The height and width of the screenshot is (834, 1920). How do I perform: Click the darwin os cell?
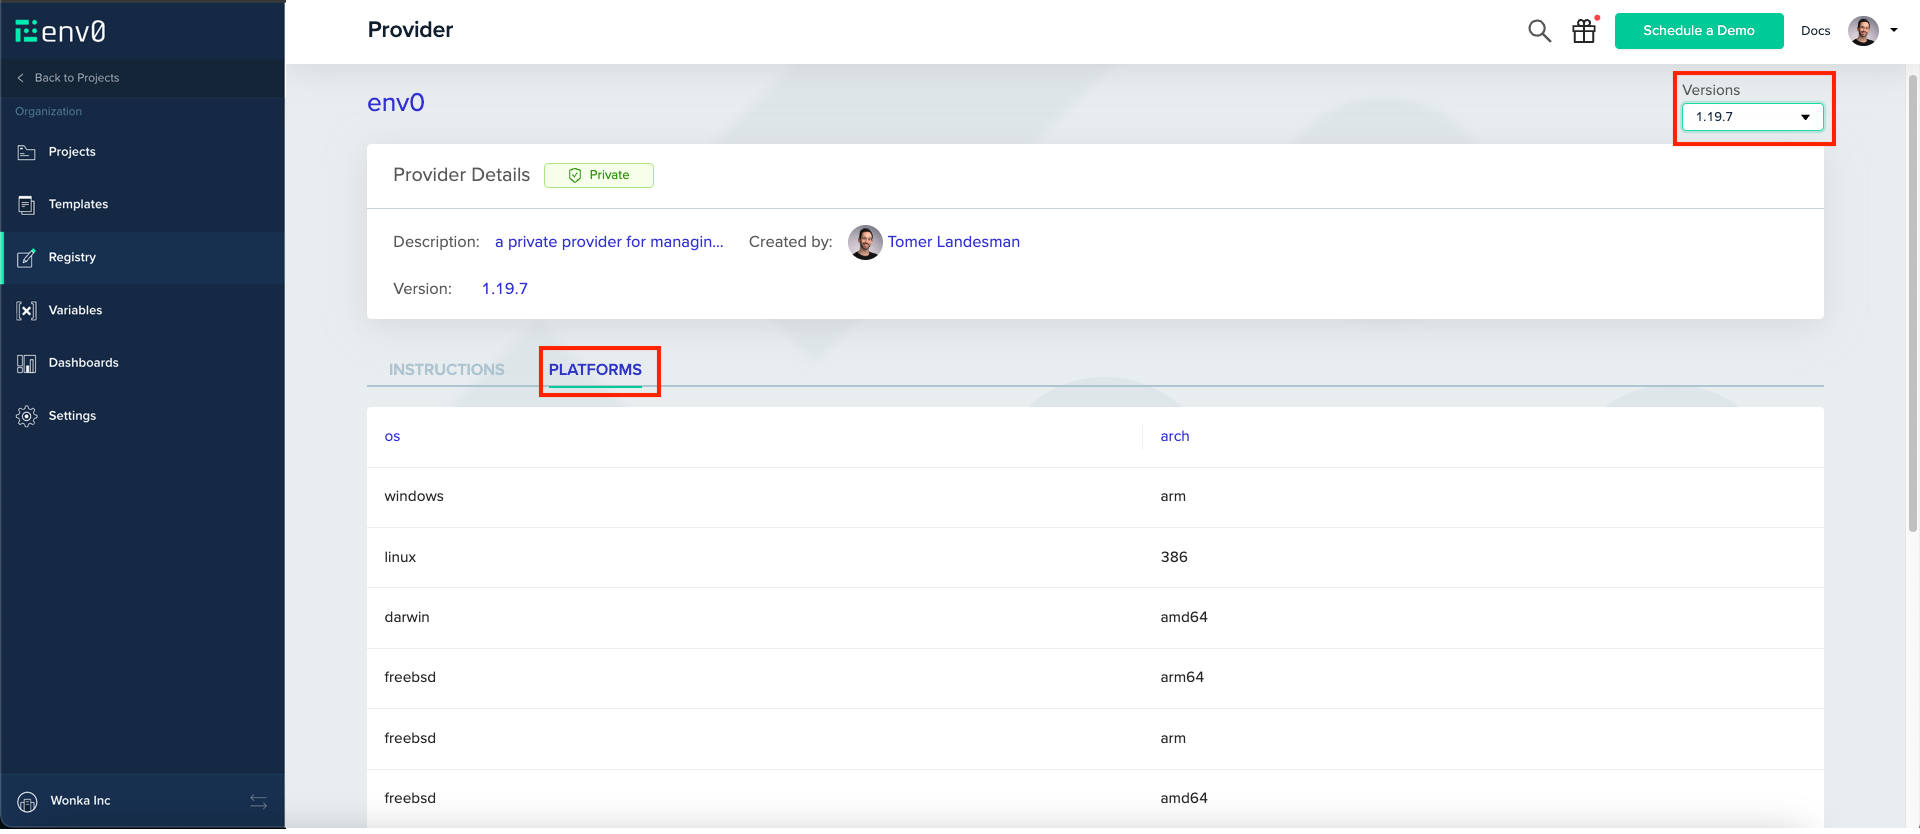[x=407, y=618]
